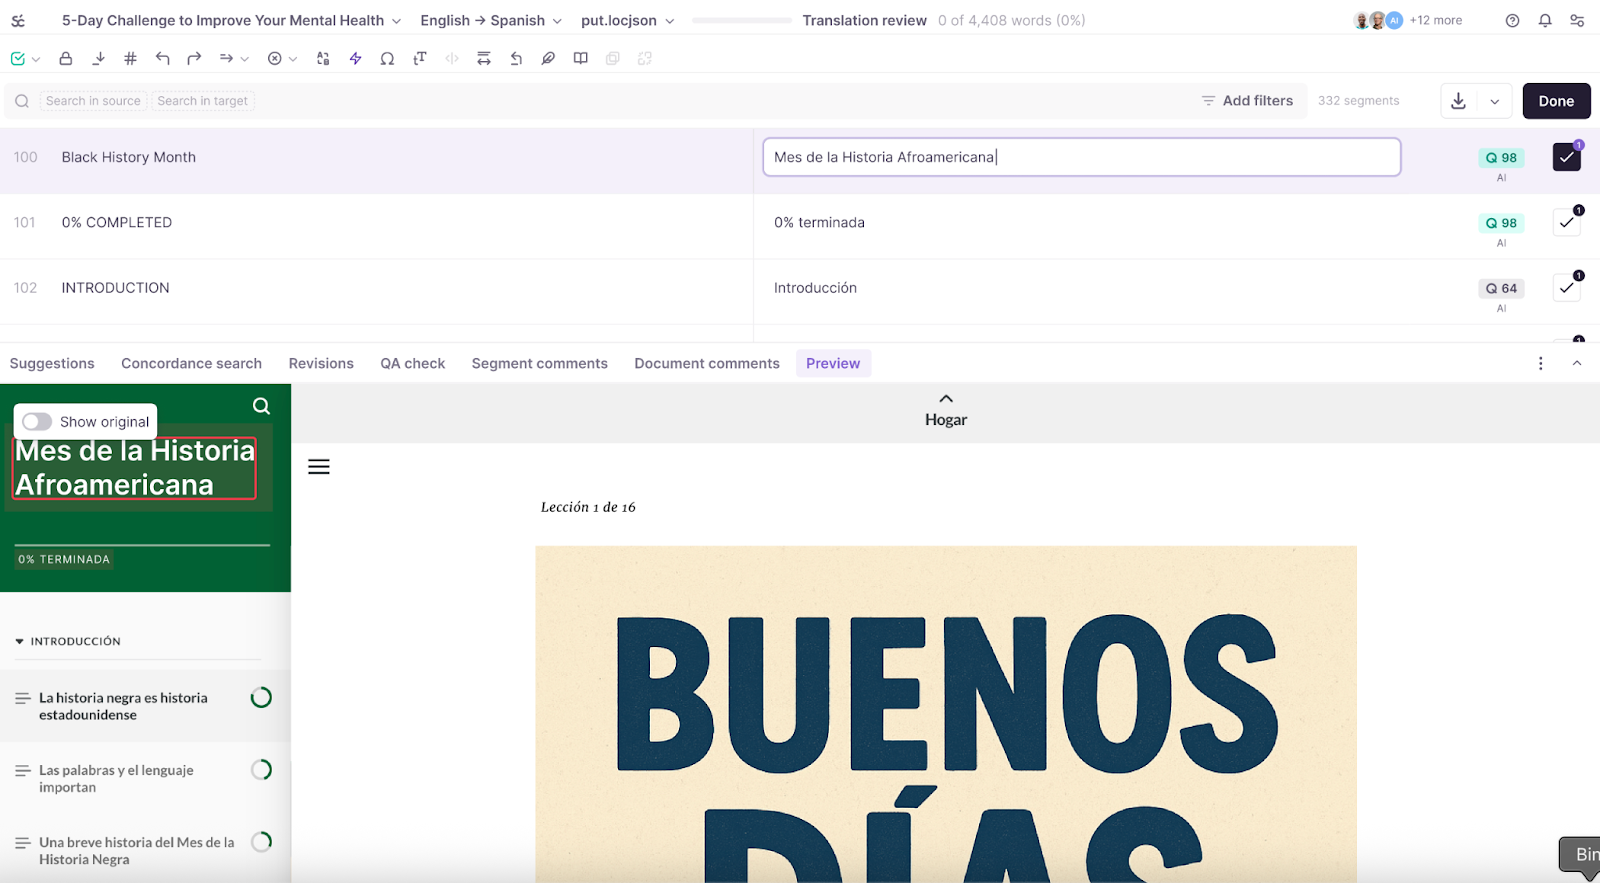Viewport: 1600px width, 883px height.
Task: Click the green confirm-segment checkbox icon in toolbar
Action: [18, 59]
